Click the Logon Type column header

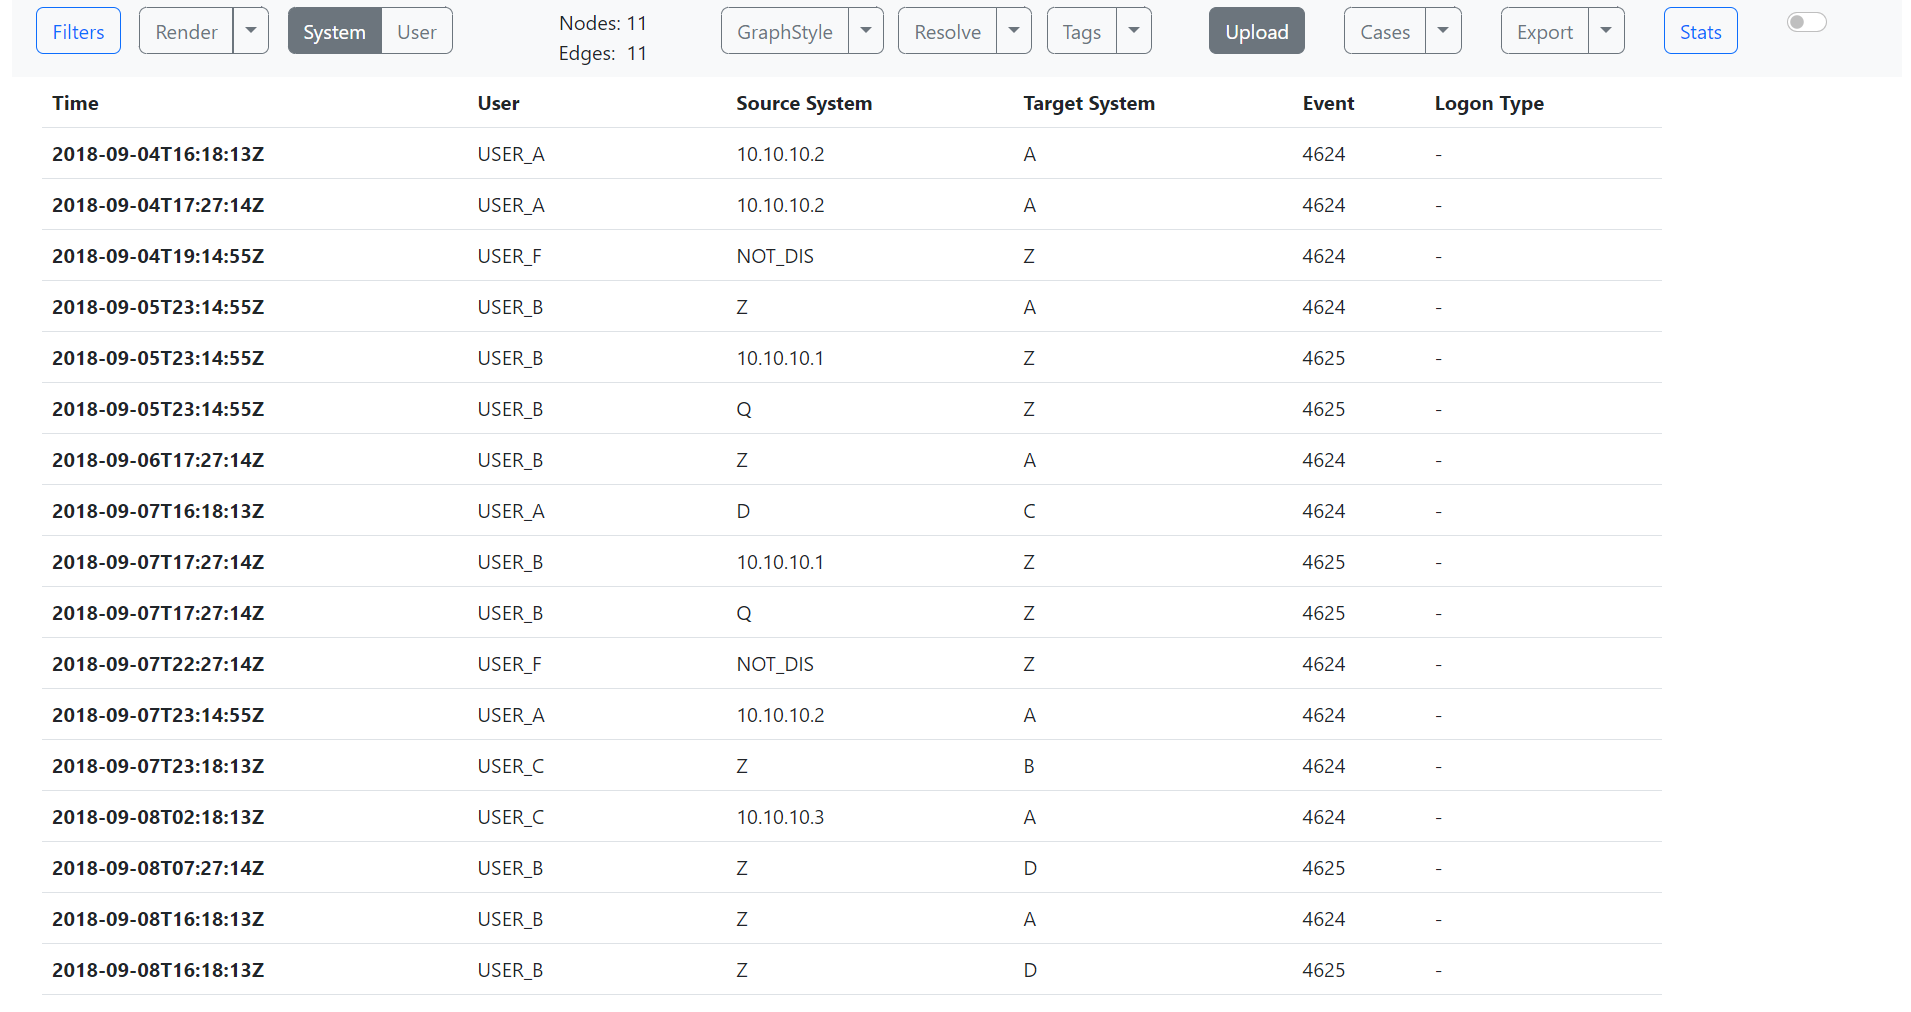pos(1489,103)
